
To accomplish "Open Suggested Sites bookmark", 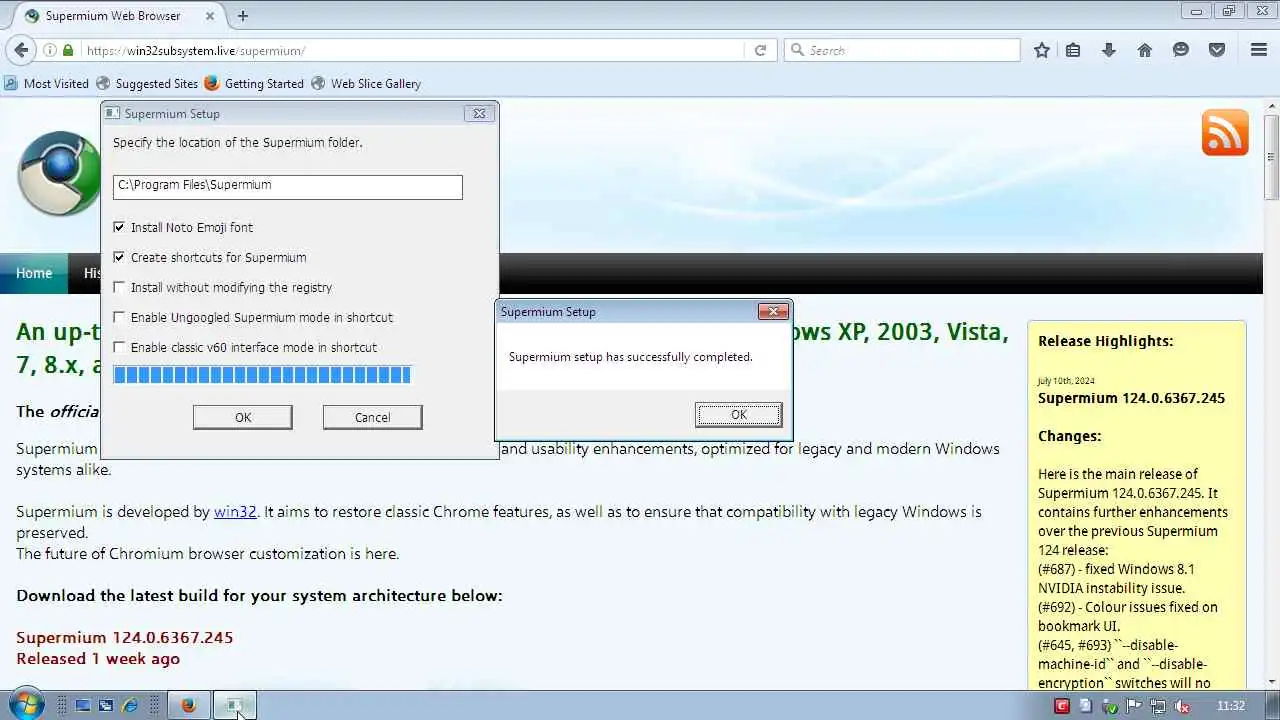I will pos(147,83).
